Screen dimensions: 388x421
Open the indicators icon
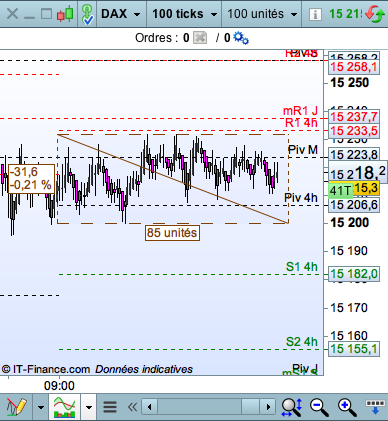click(65, 407)
